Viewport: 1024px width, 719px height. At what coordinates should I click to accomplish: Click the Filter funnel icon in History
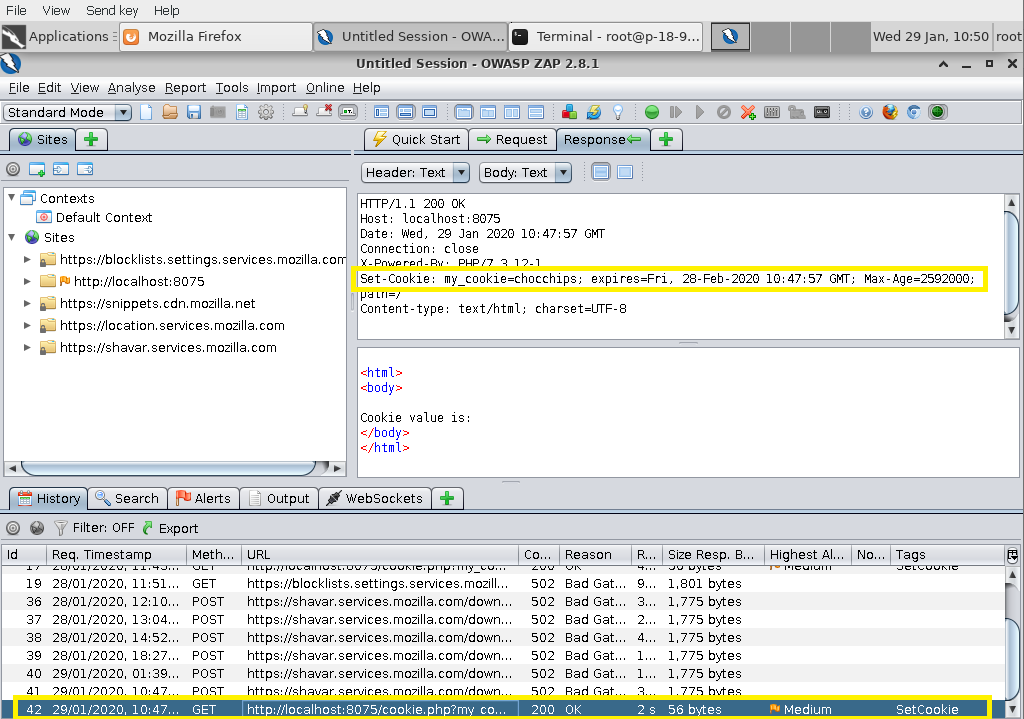pos(60,528)
